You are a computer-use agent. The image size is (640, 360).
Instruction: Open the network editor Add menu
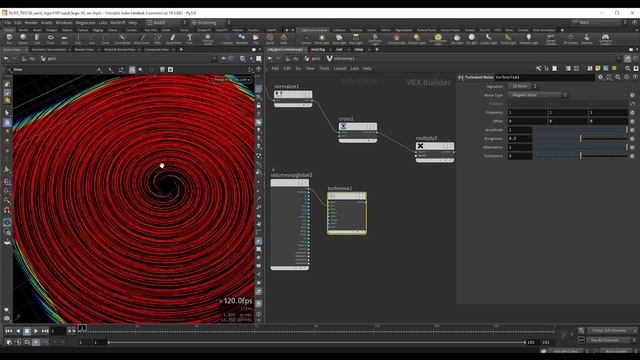[x=275, y=68]
